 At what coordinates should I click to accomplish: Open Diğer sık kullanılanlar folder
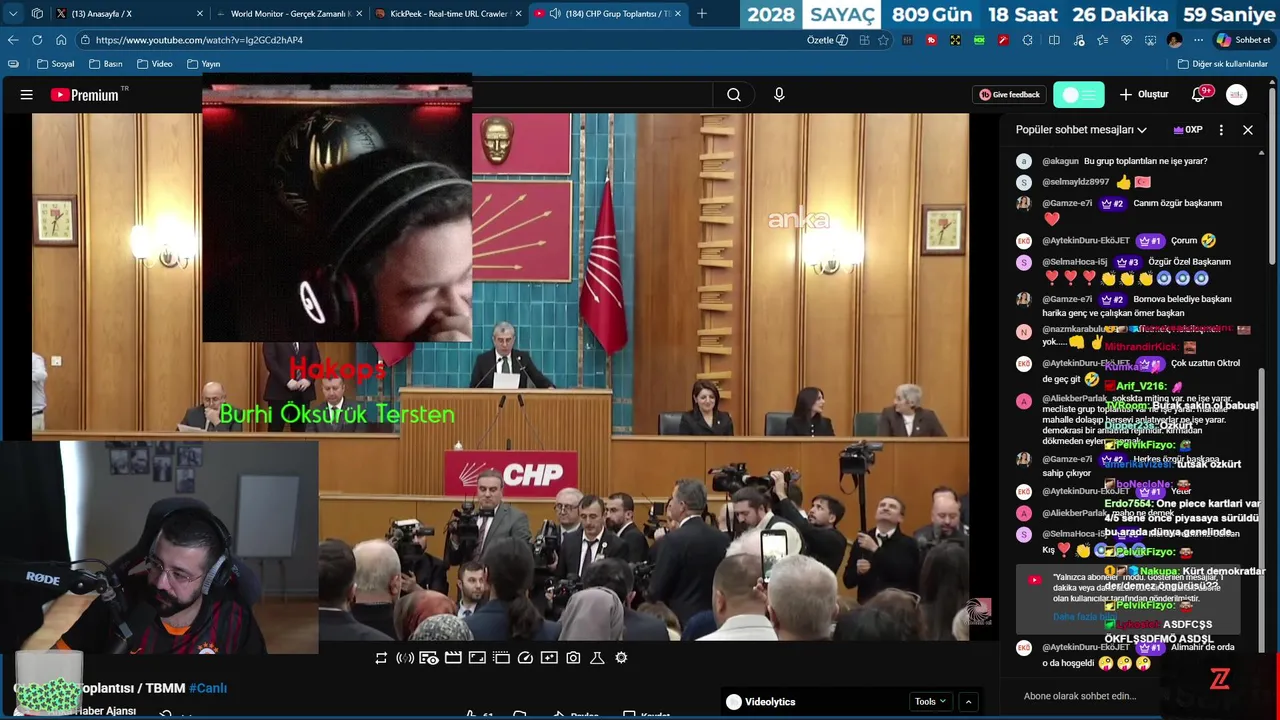1222,64
